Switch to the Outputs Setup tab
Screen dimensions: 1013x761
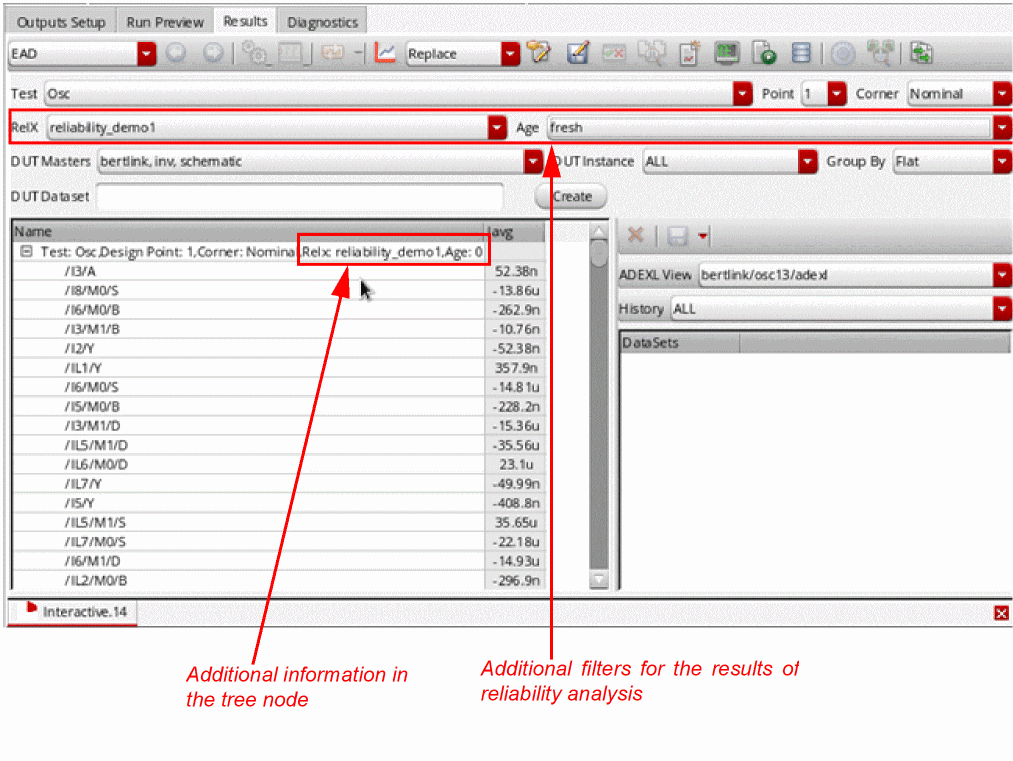(x=61, y=22)
